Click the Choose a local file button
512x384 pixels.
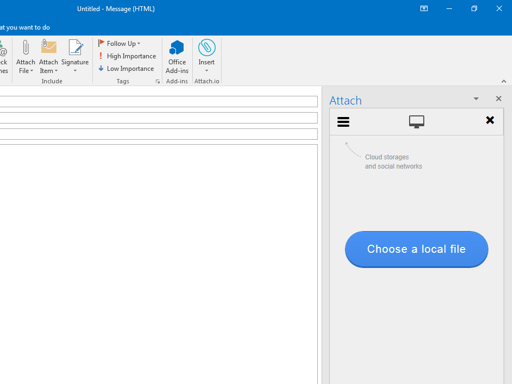point(416,249)
